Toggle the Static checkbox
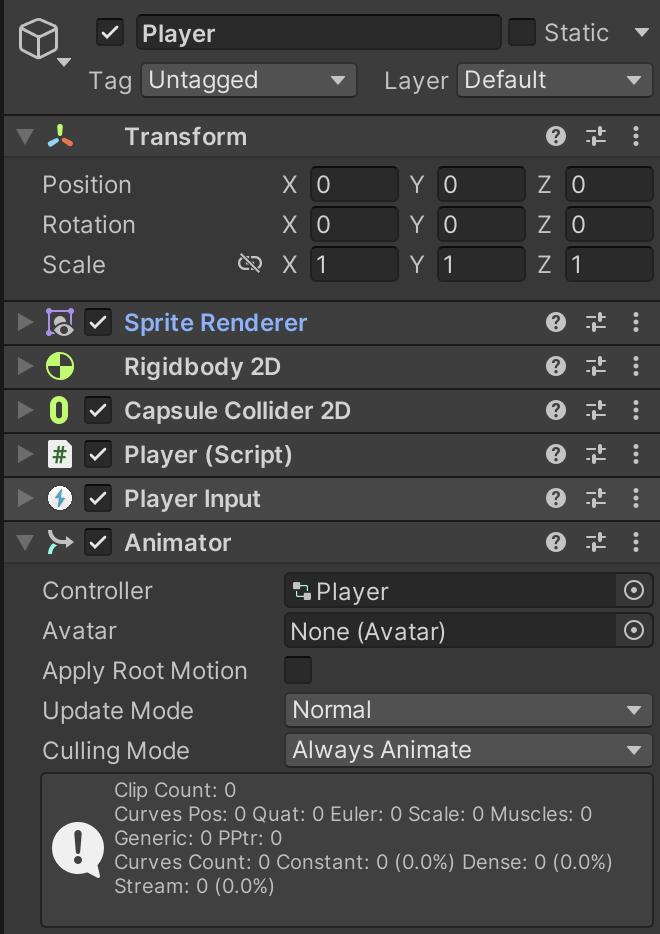 pos(522,32)
